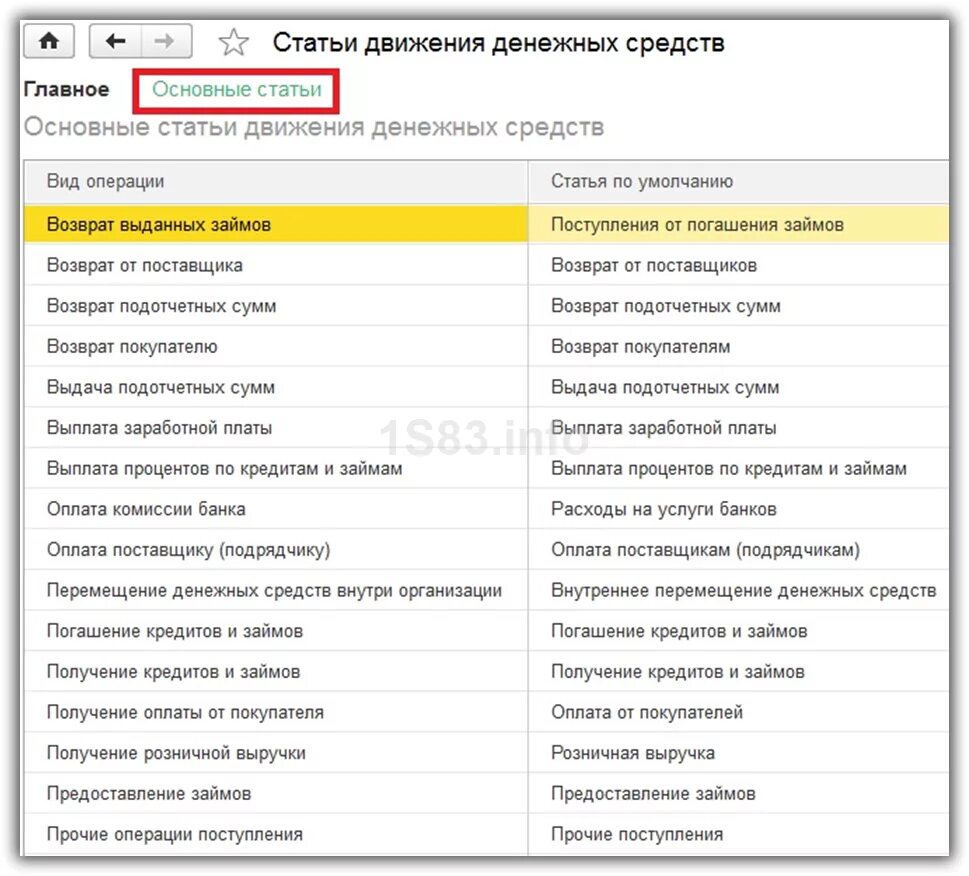The width and height of the screenshot is (969, 876).
Task: Select row Оплата комиссии банка
Action: coord(276,509)
